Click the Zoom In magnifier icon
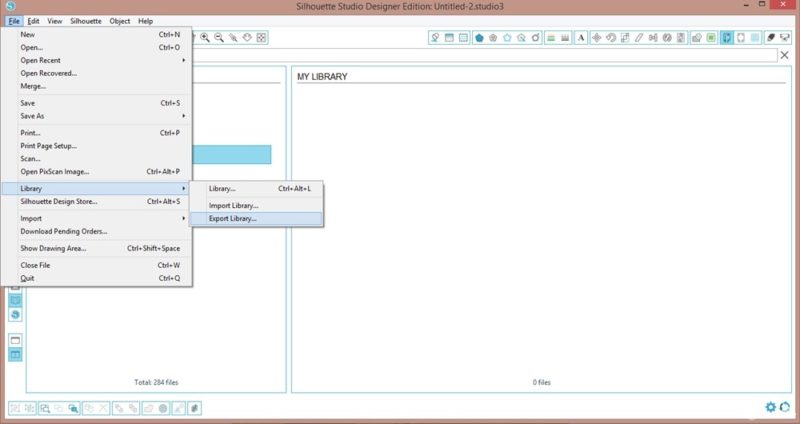This screenshot has height=424, width=800. point(205,37)
